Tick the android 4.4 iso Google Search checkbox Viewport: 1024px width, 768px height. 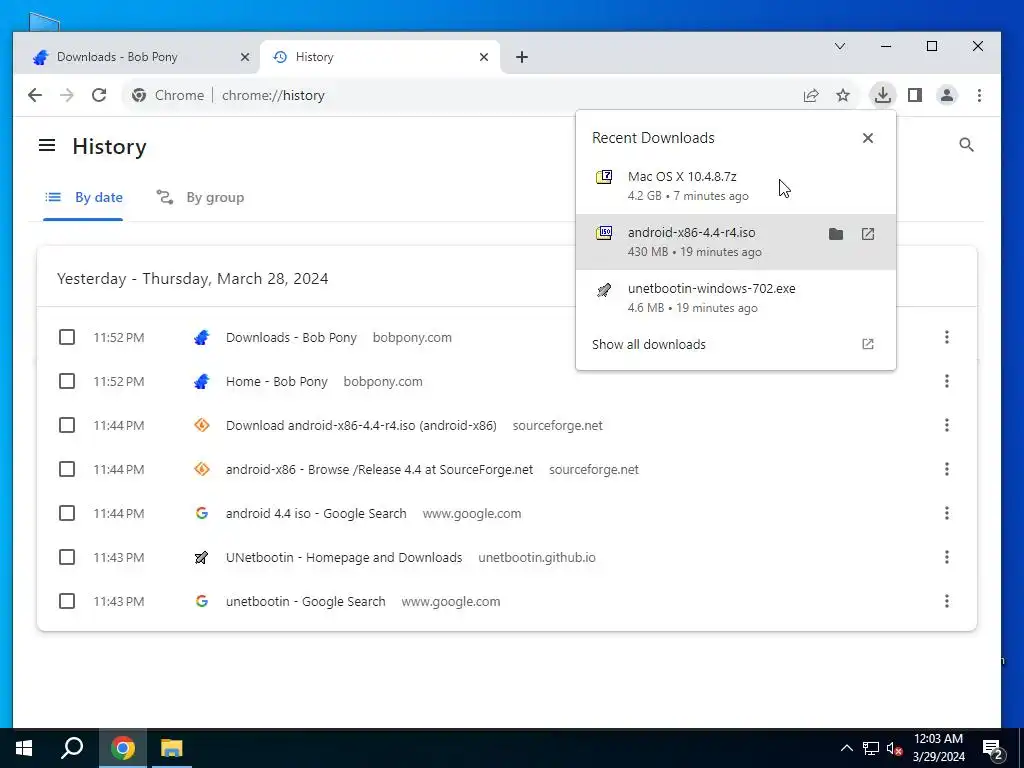[x=67, y=513]
